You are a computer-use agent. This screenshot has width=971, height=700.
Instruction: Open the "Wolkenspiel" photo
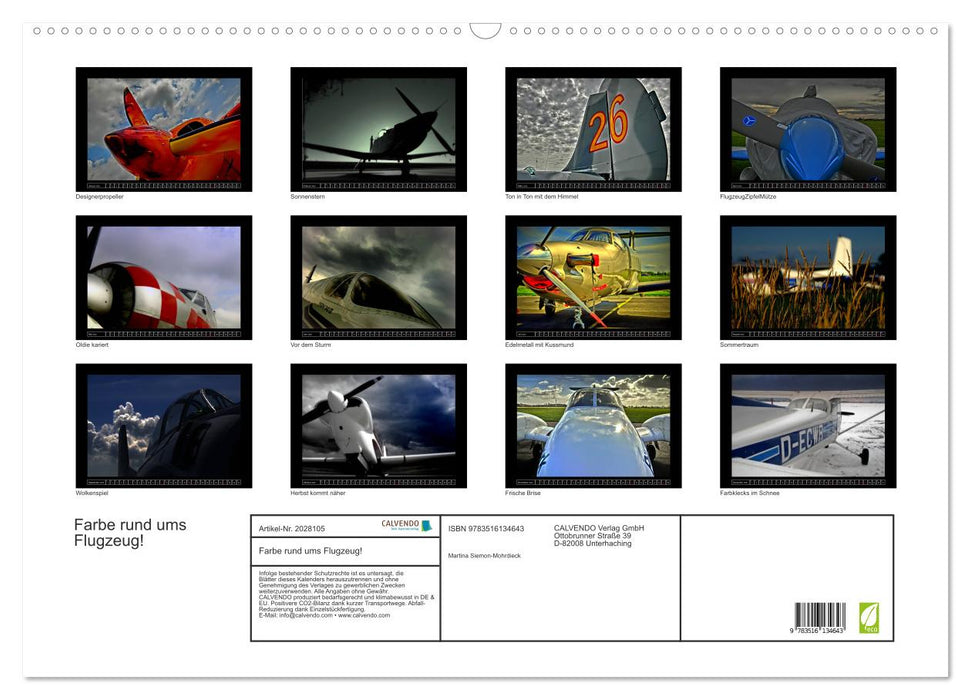(163, 425)
